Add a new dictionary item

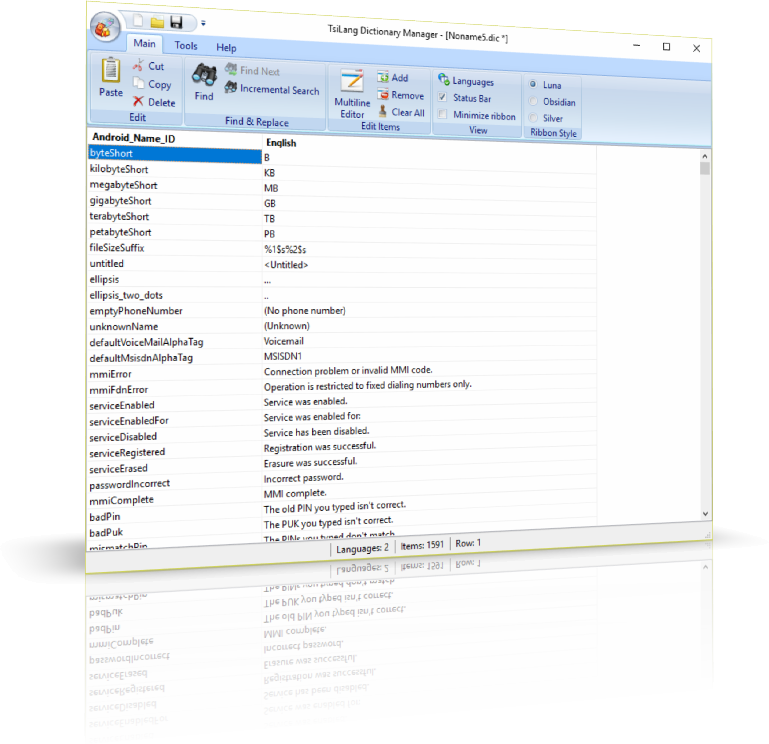click(393, 77)
